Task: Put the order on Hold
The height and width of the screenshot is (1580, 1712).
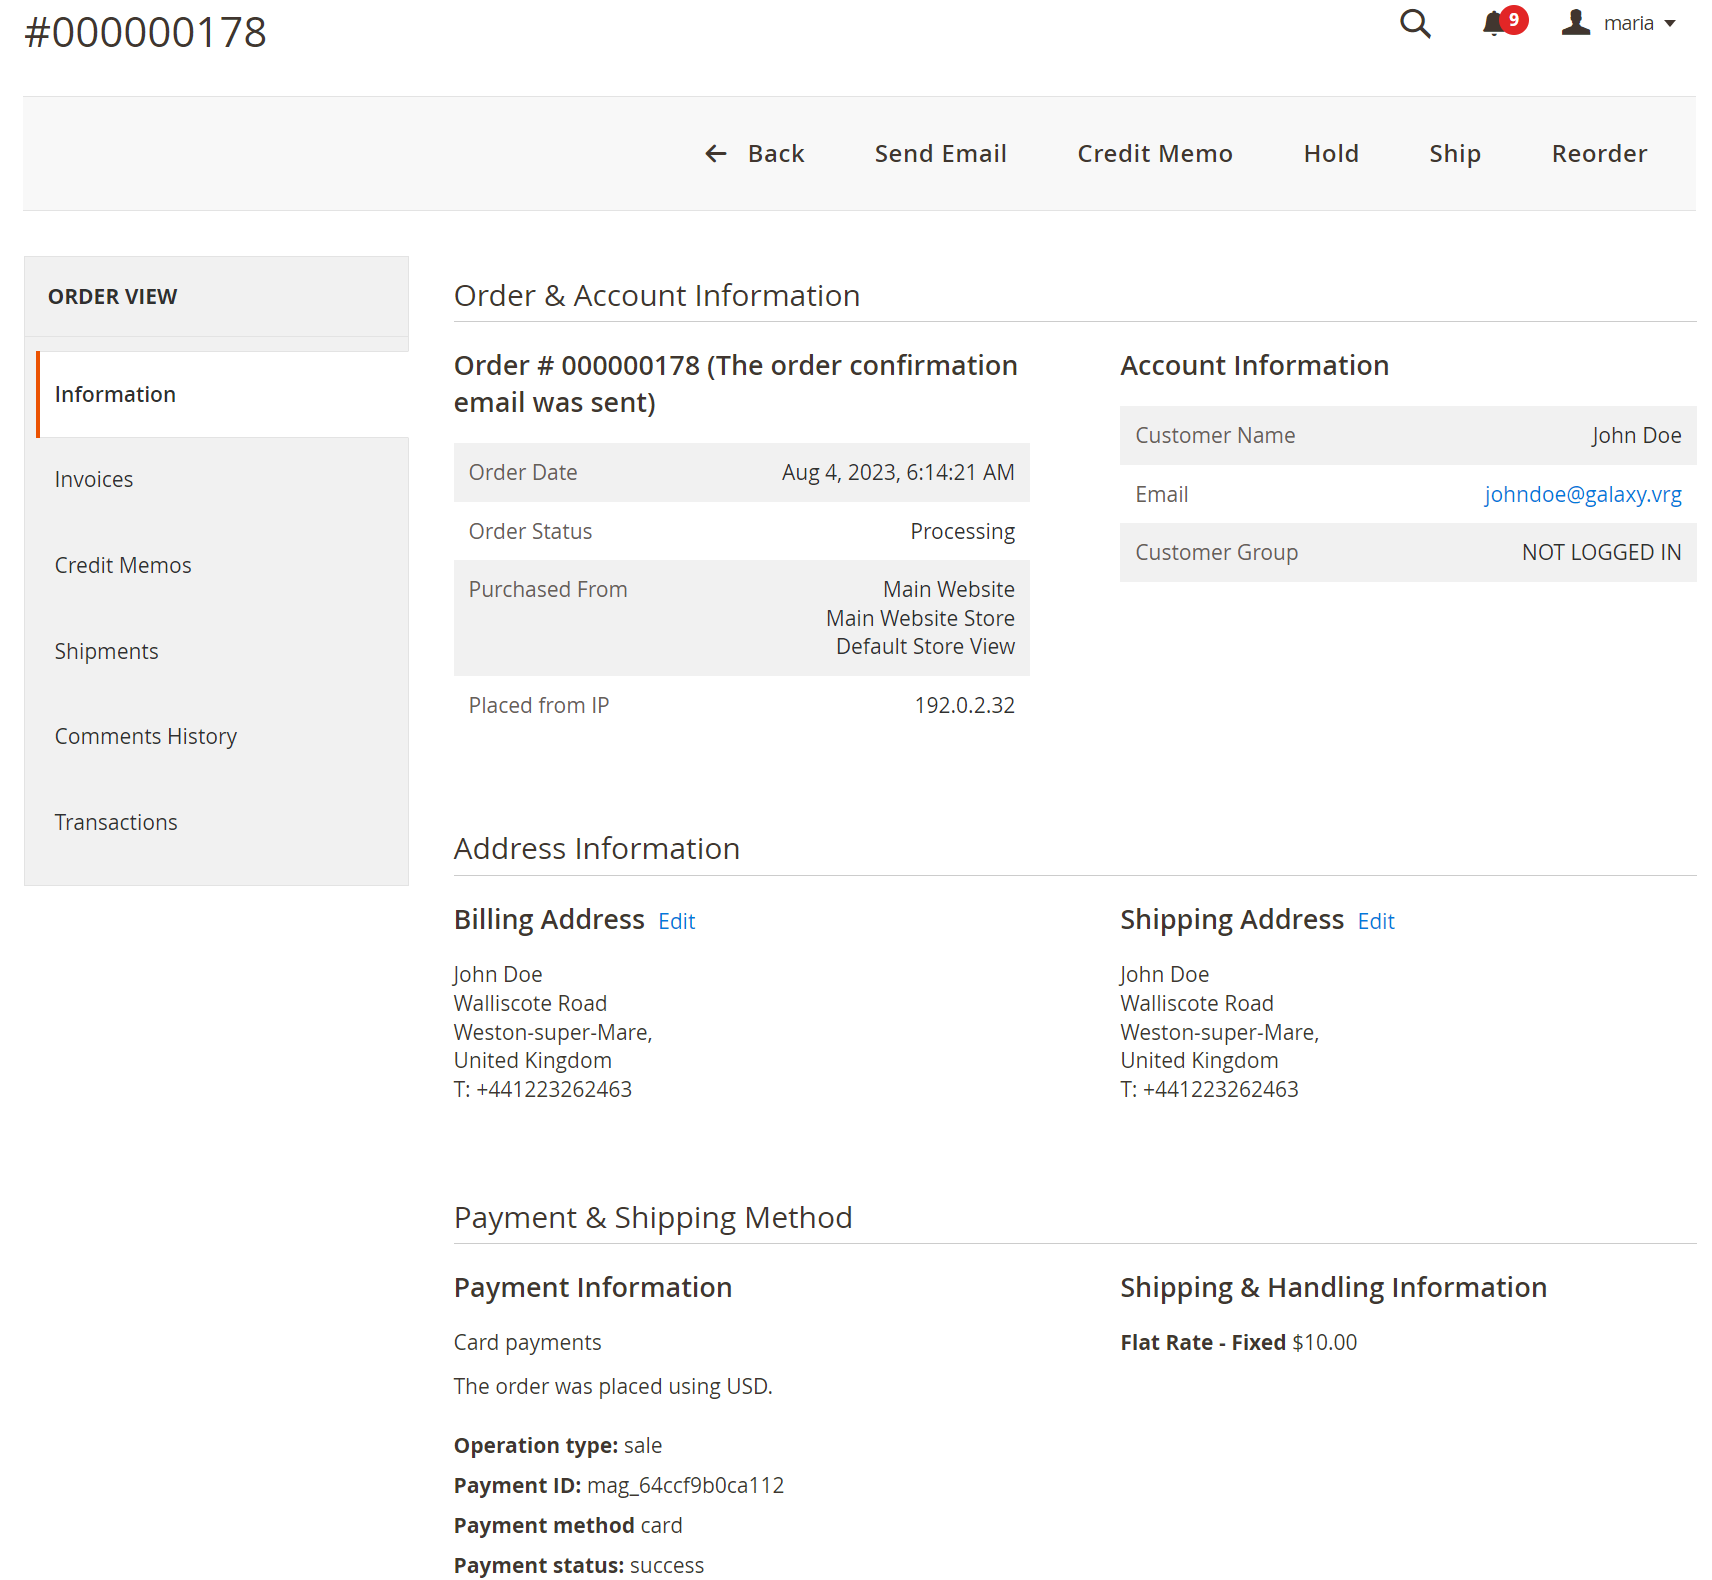Action: tap(1330, 153)
